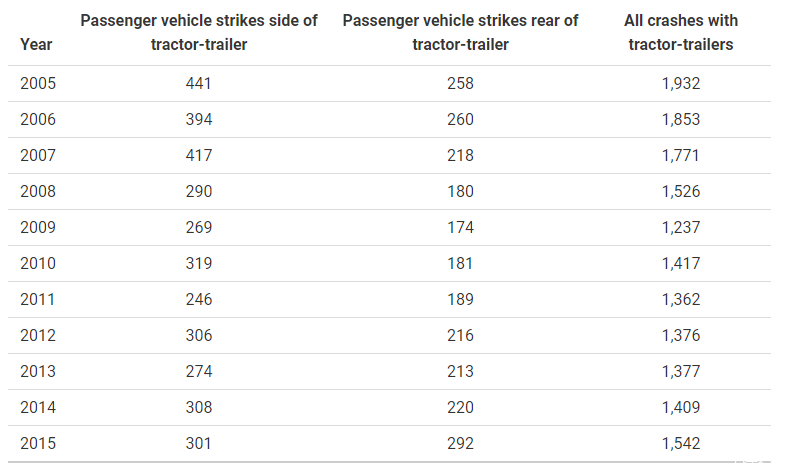
Task: Select the total crashes value 1,237
Action: pyautogui.click(x=681, y=228)
